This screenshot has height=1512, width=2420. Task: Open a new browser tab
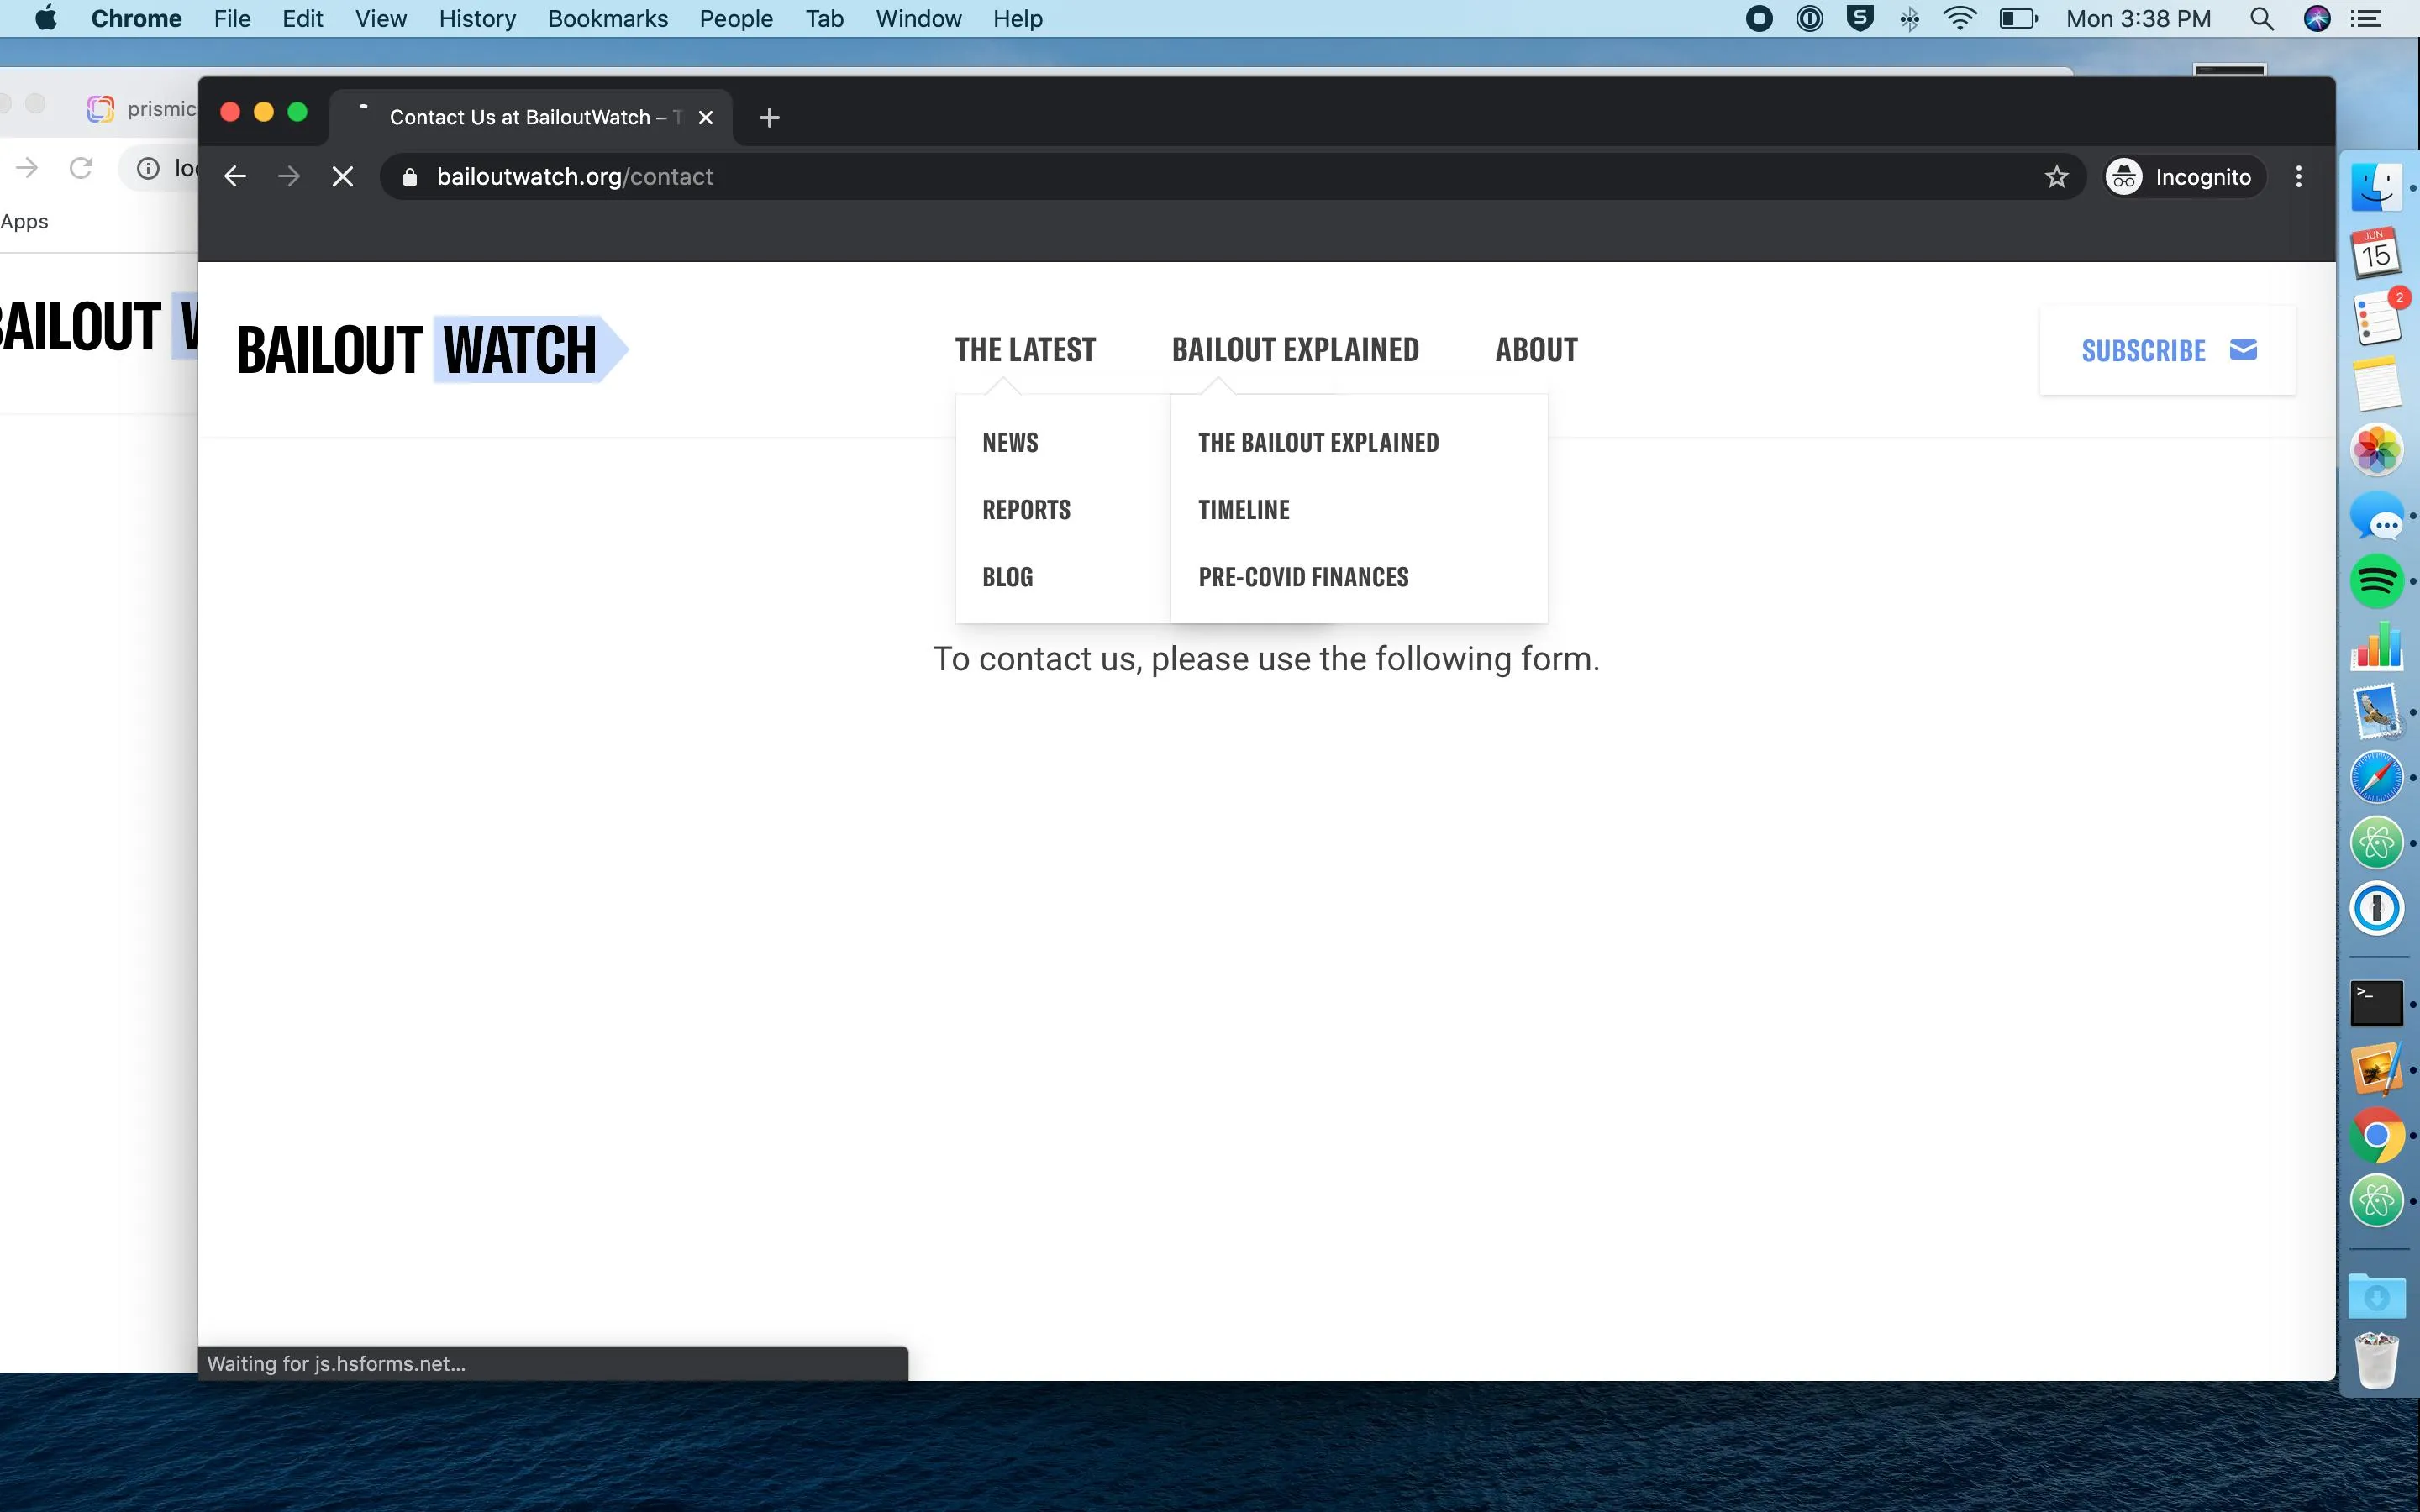tap(769, 118)
